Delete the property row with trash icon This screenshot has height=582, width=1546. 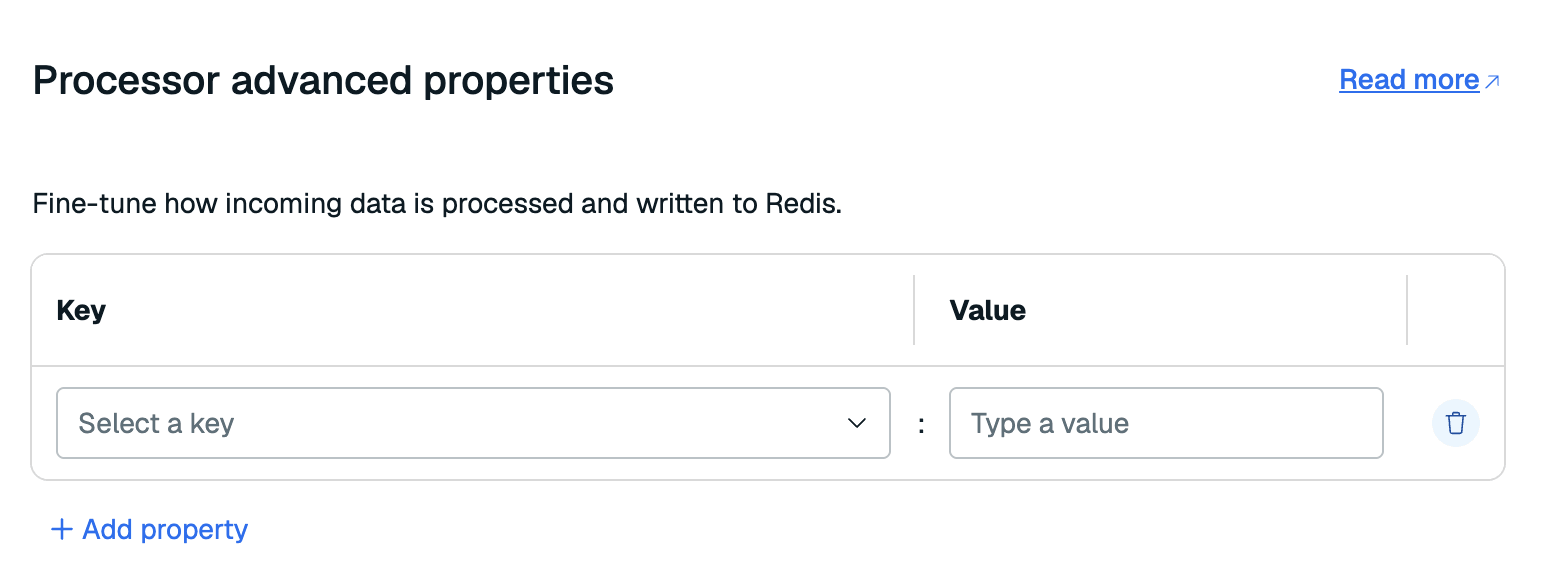[x=1455, y=423]
